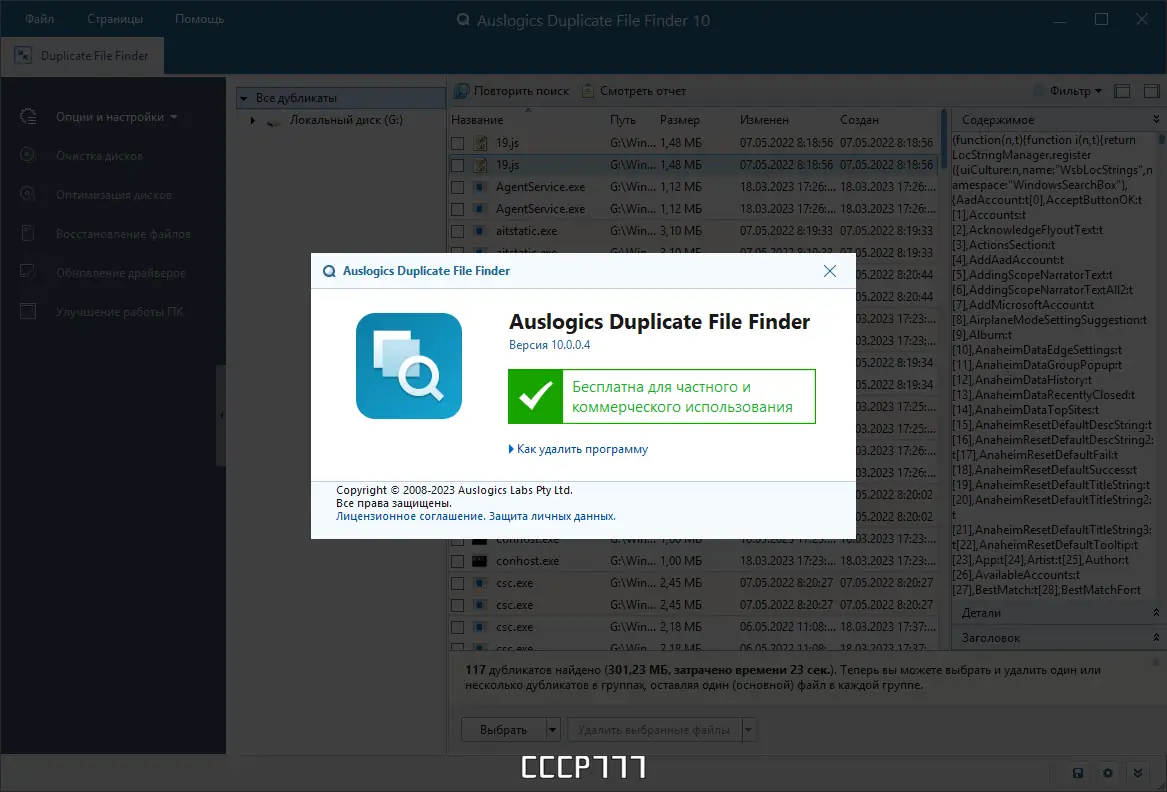Open the Помощь menu
1167x792 pixels.
click(x=199, y=19)
